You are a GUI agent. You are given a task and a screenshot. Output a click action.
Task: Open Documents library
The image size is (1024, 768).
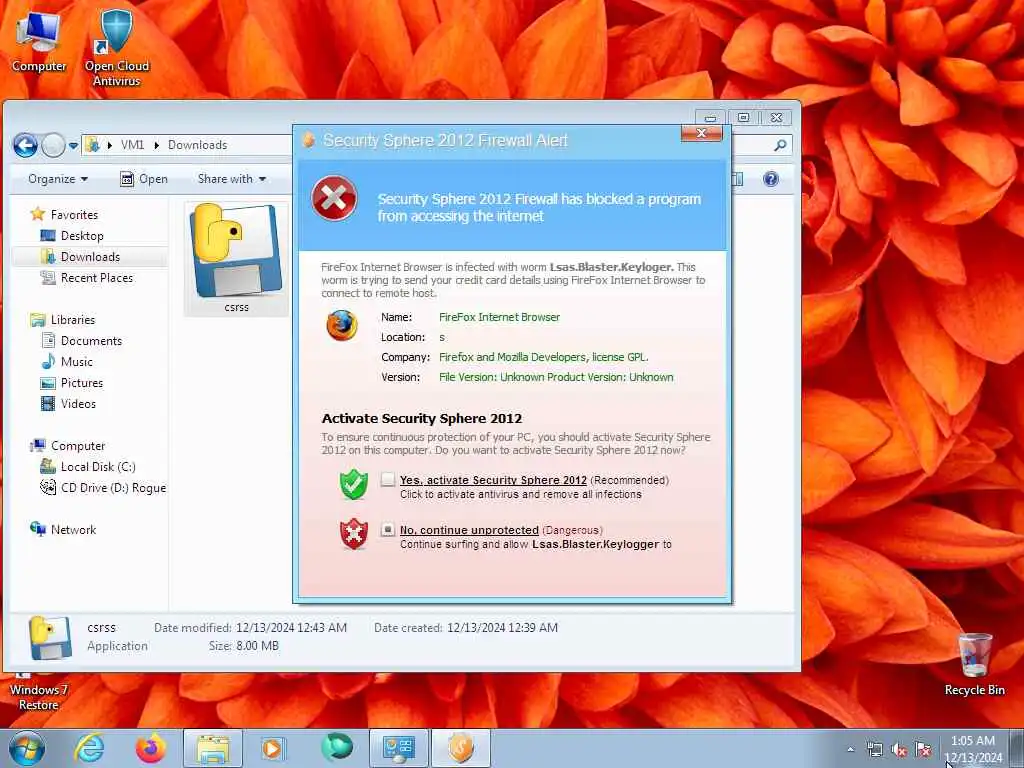(91, 341)
